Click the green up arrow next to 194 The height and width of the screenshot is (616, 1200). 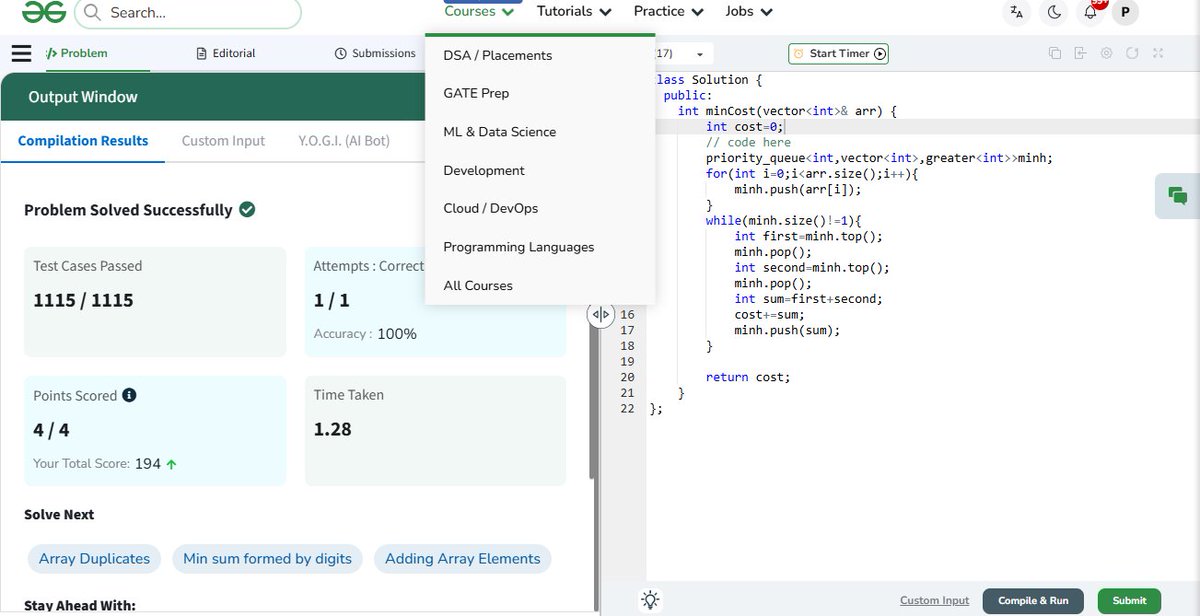172,464
